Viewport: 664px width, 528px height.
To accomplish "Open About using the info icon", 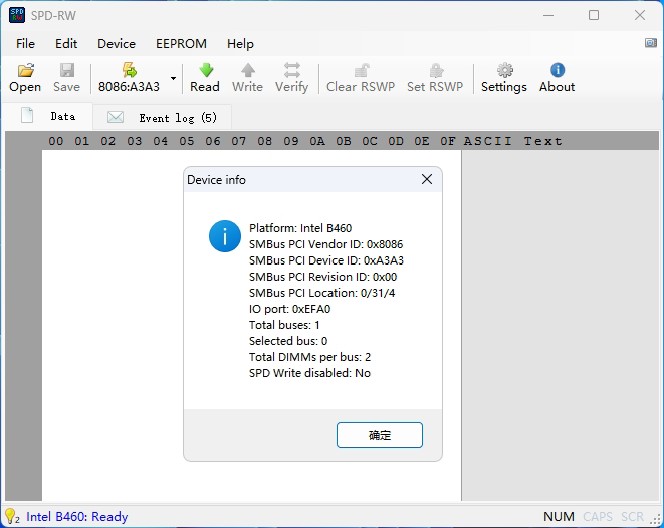I will [x=557, y=70].
